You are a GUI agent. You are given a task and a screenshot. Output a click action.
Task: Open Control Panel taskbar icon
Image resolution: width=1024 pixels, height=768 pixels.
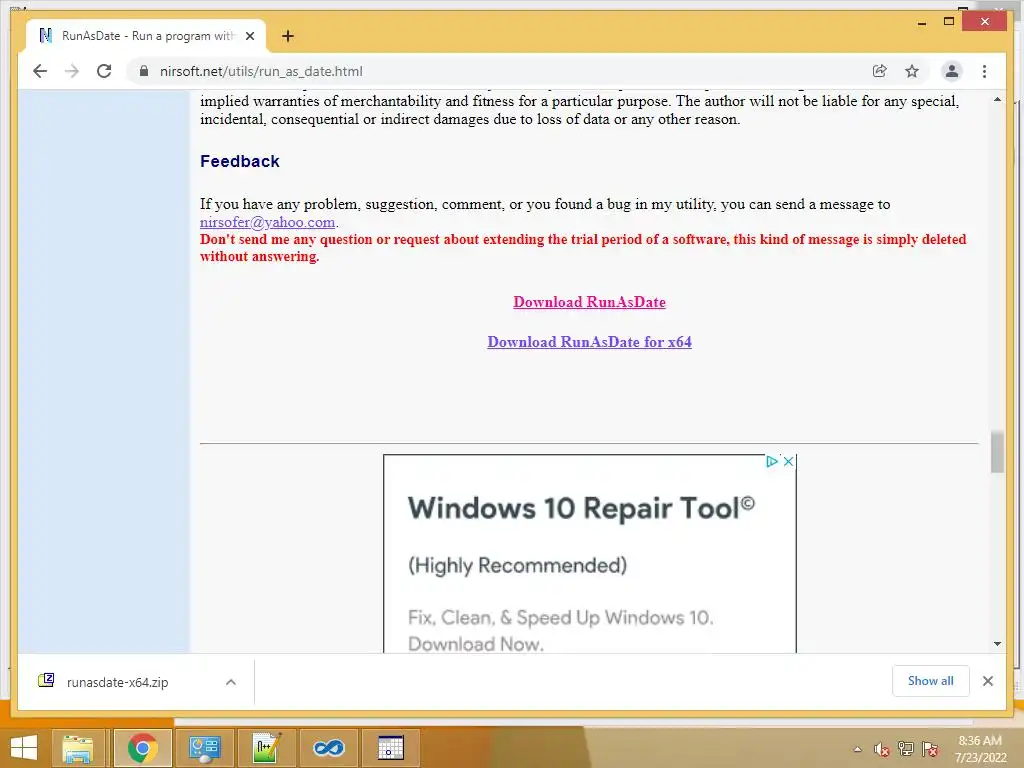coord(204,748)
